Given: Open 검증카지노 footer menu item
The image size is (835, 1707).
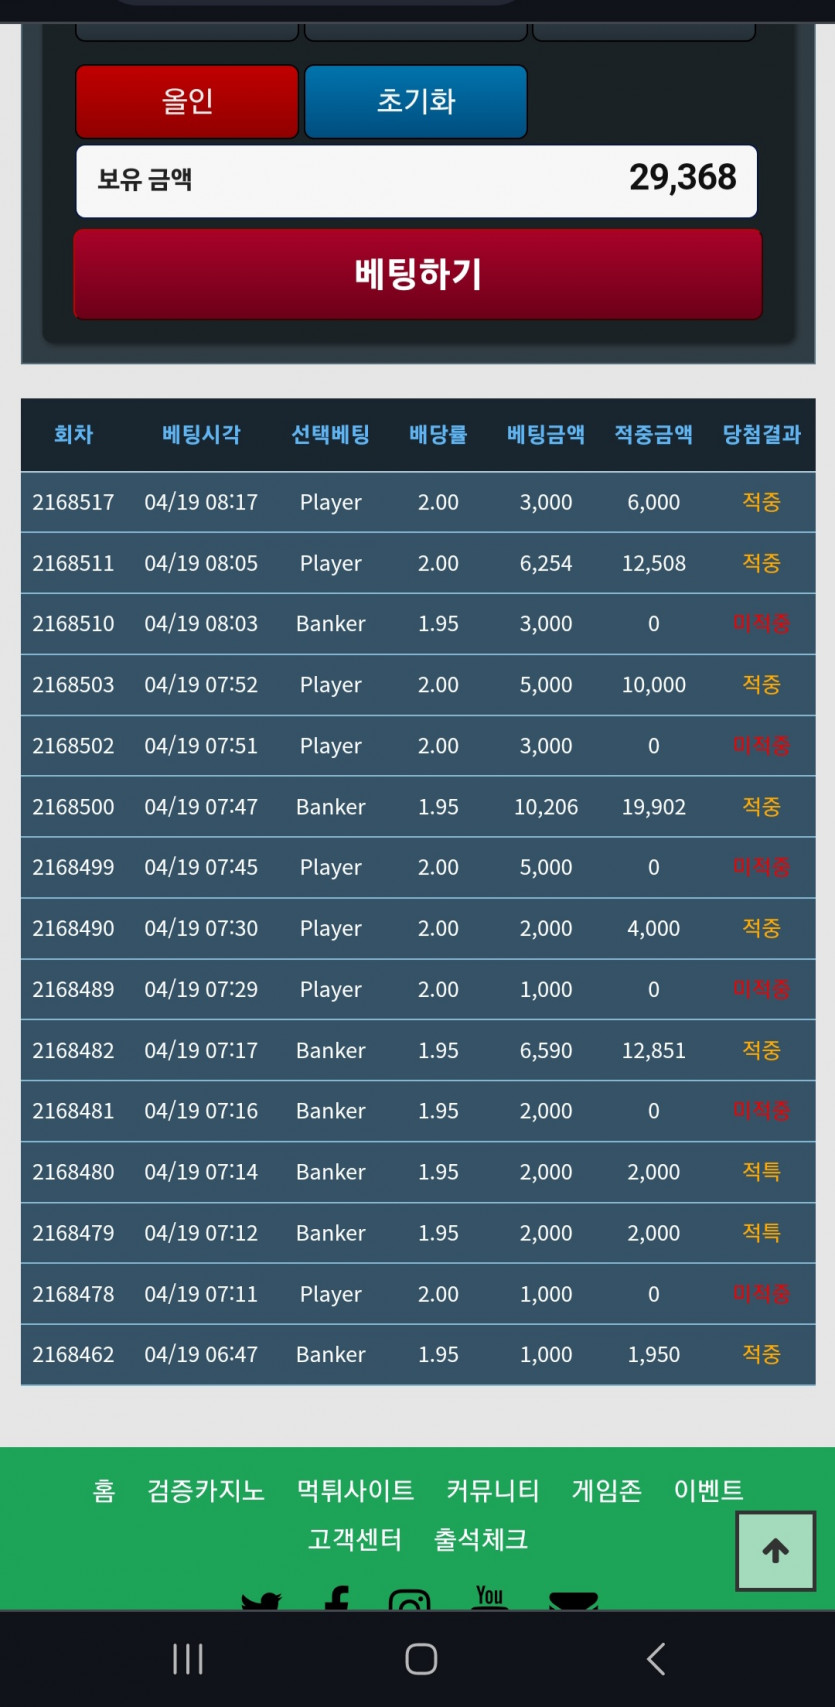Looking at the screenshot, I should [206, 1491].
